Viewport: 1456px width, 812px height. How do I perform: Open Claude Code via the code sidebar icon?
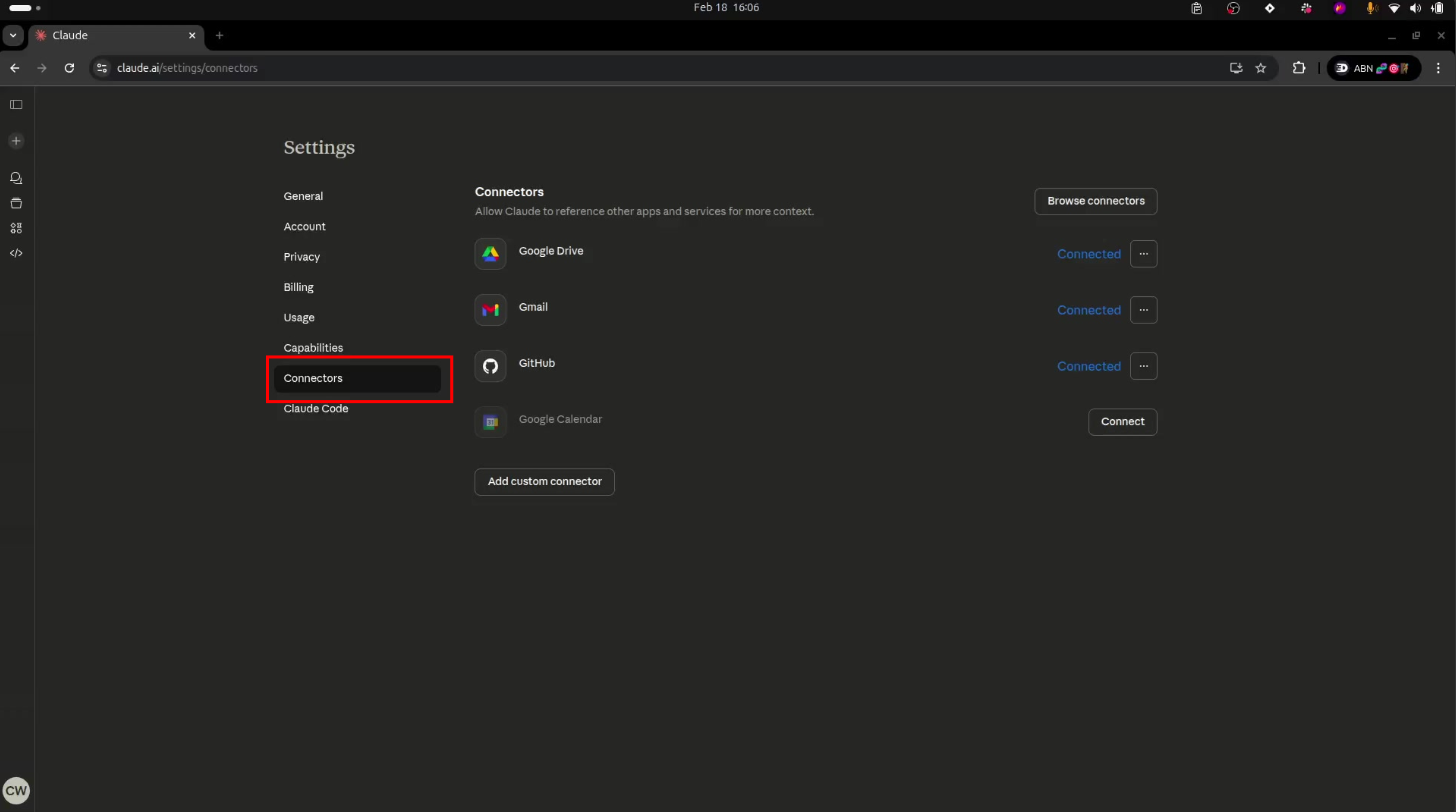tap(15, 253)
